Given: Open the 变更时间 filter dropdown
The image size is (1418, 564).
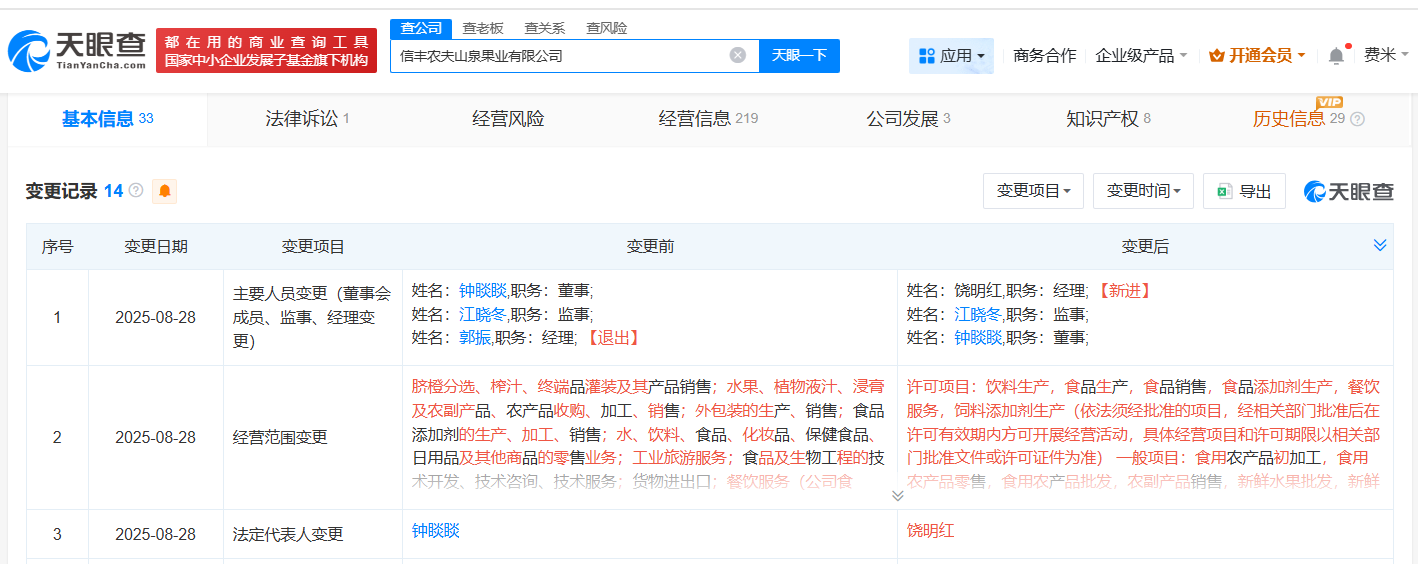Looking at the screenshot, I should click(x=1144, y=191).
